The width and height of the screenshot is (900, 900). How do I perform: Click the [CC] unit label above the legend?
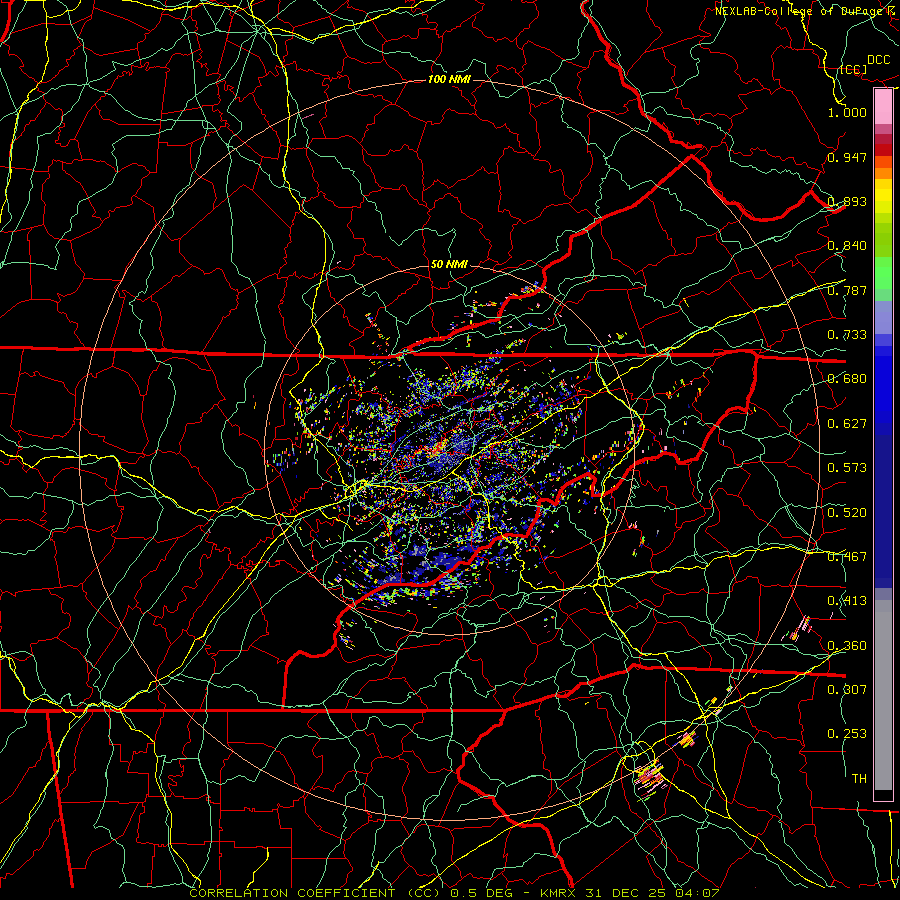853,70
